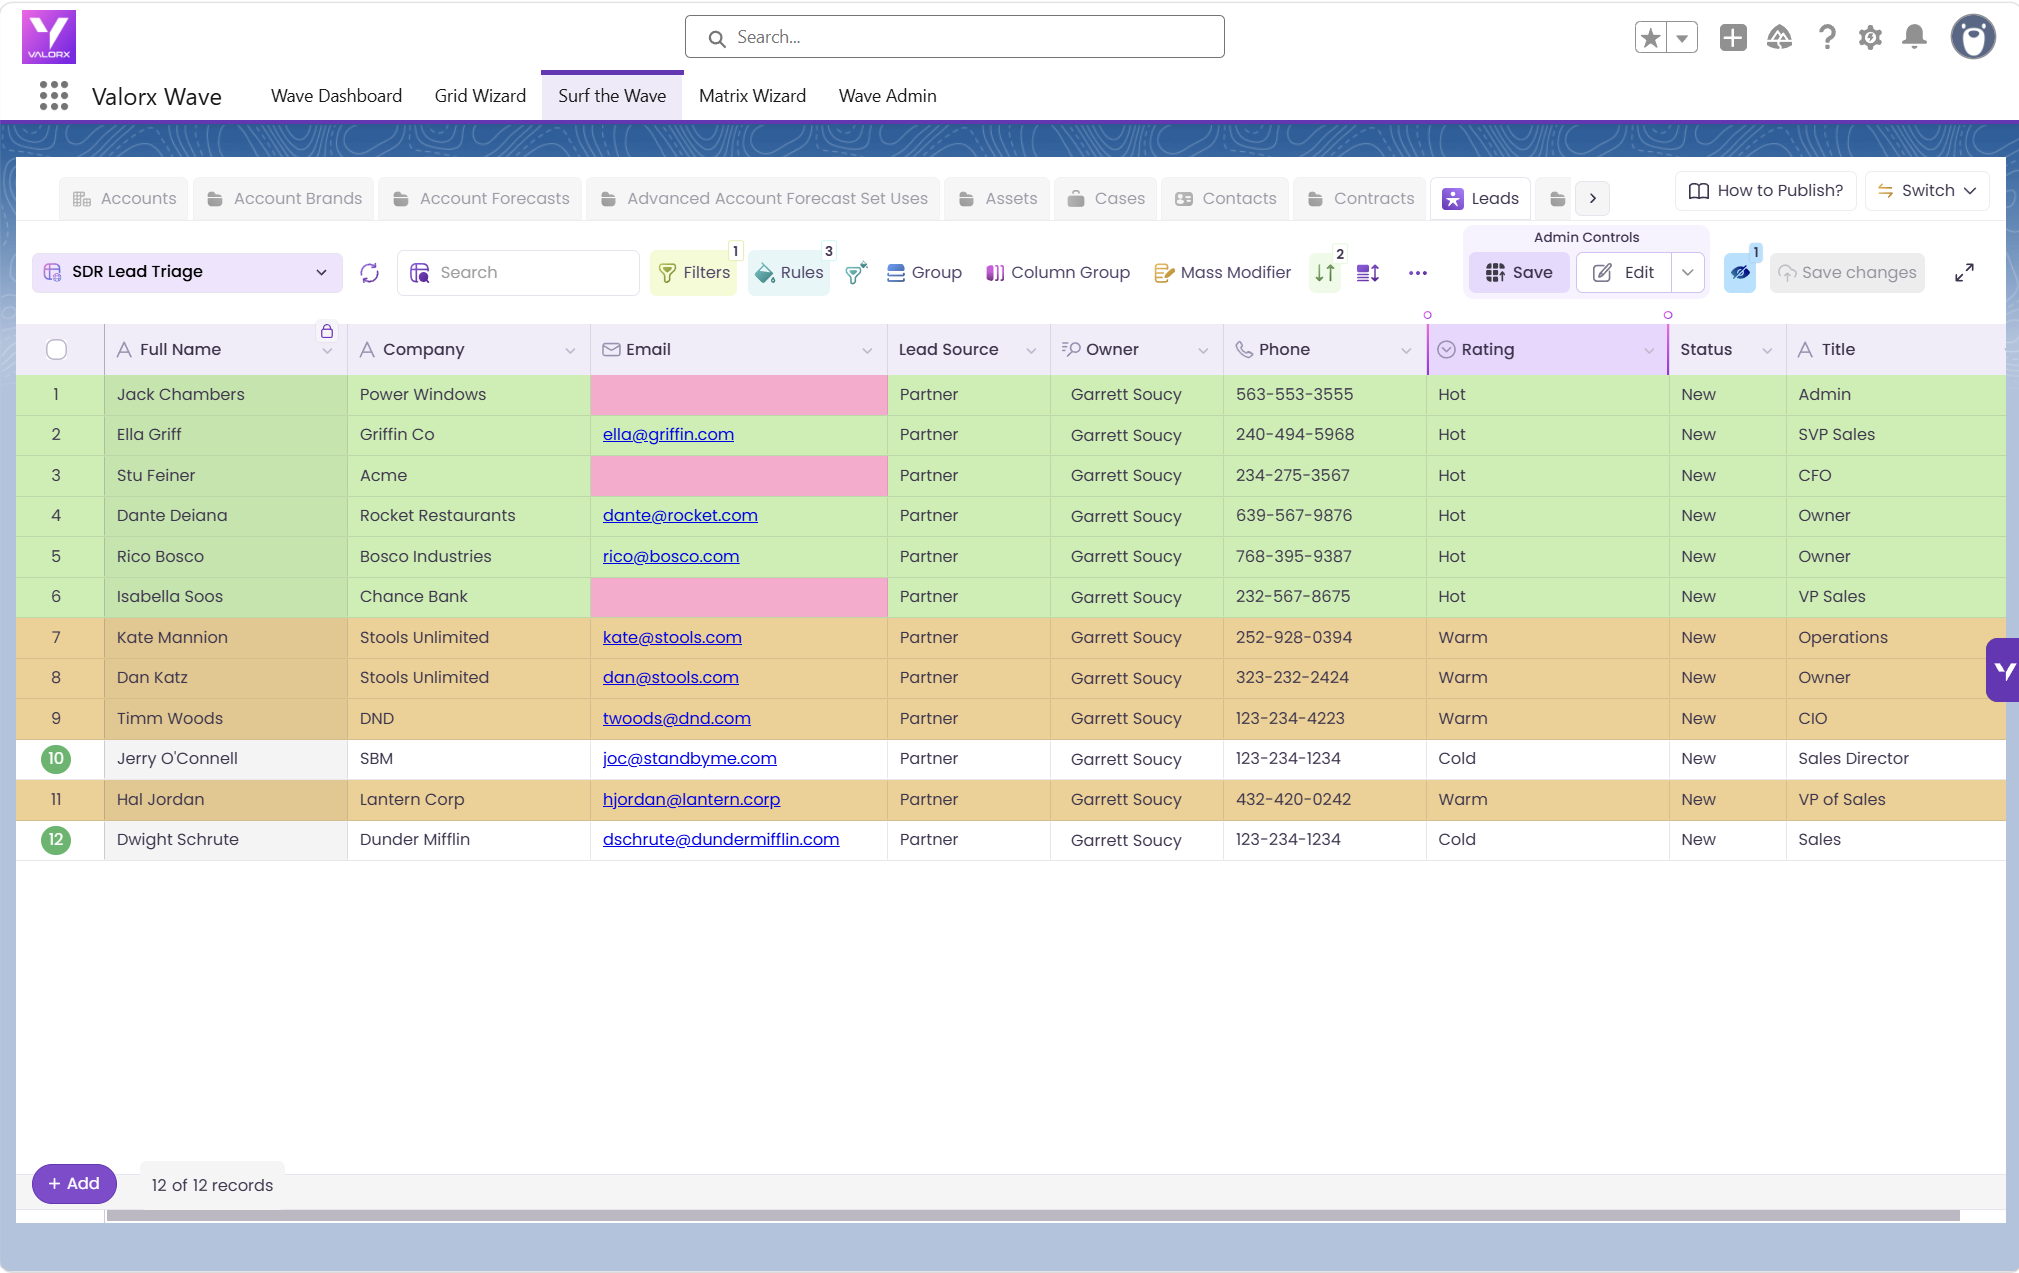The image size is (2019, 1273).
Task: Open the Filters tool
Action: (x=694, y=273)
